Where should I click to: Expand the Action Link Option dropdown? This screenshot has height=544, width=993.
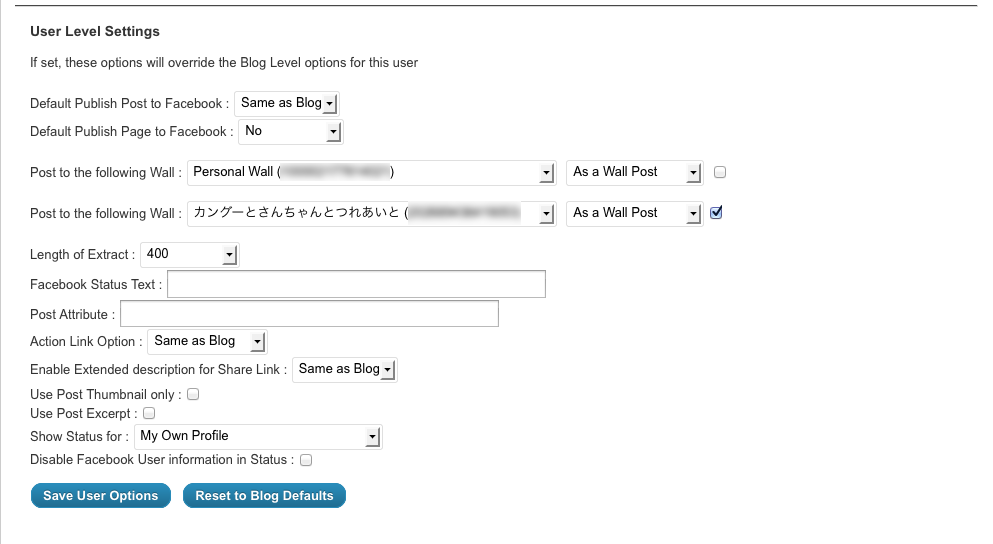(x=207, y=342)
